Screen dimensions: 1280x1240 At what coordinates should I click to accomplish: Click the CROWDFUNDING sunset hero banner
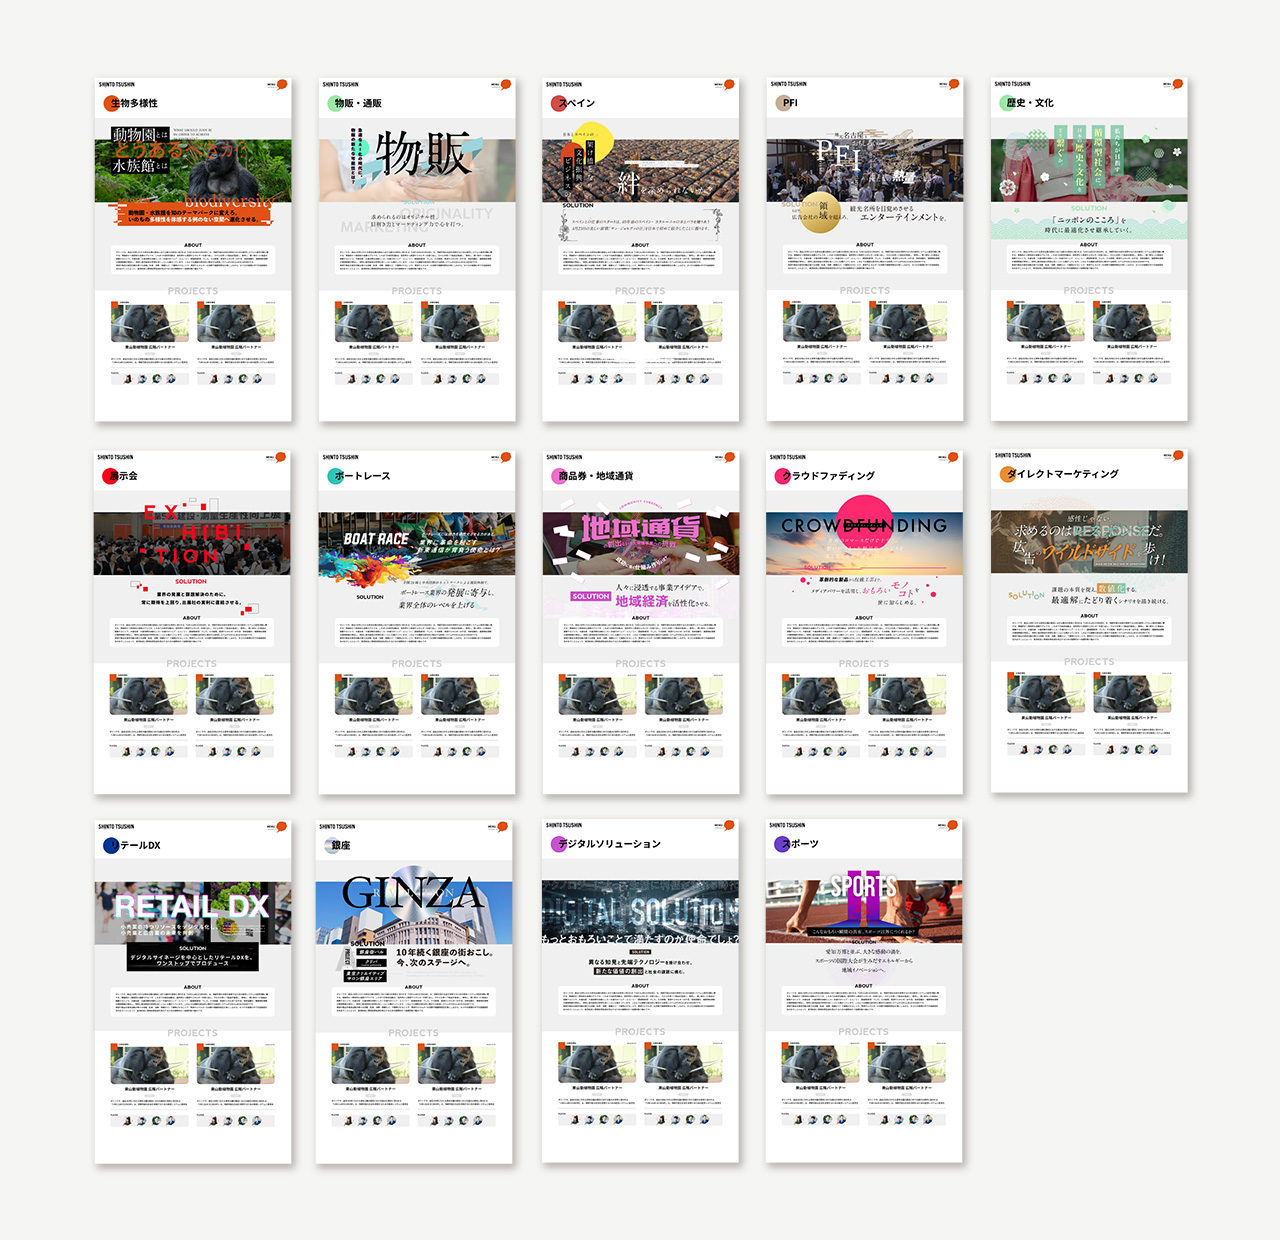864,543
